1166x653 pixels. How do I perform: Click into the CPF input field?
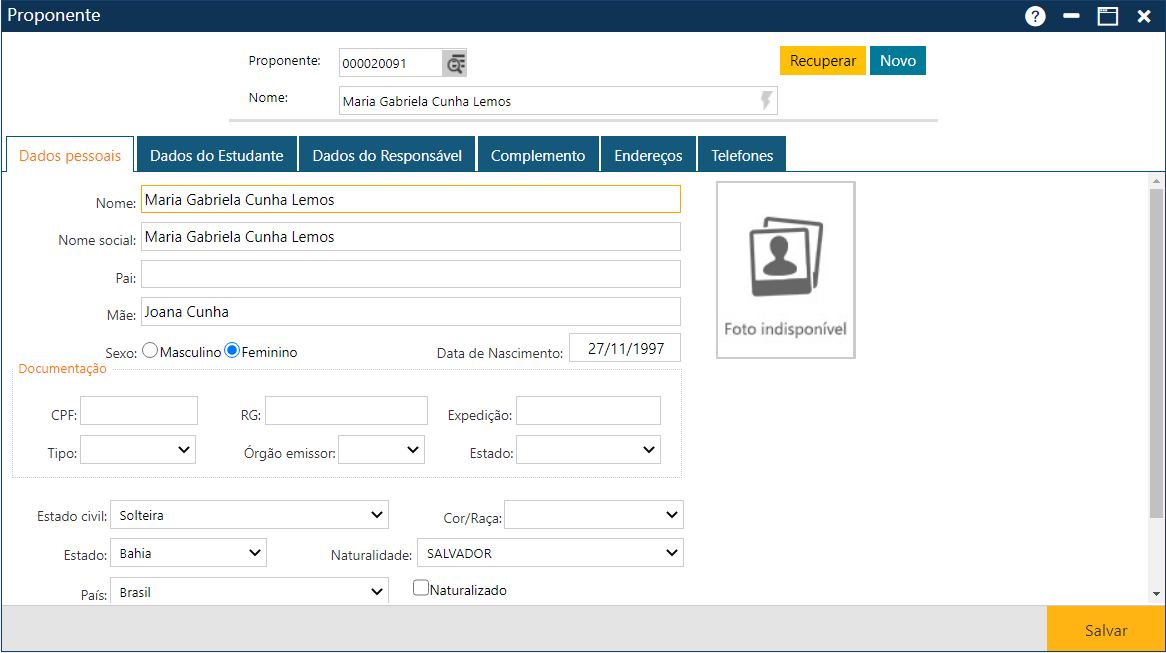(x=139, y=411)
